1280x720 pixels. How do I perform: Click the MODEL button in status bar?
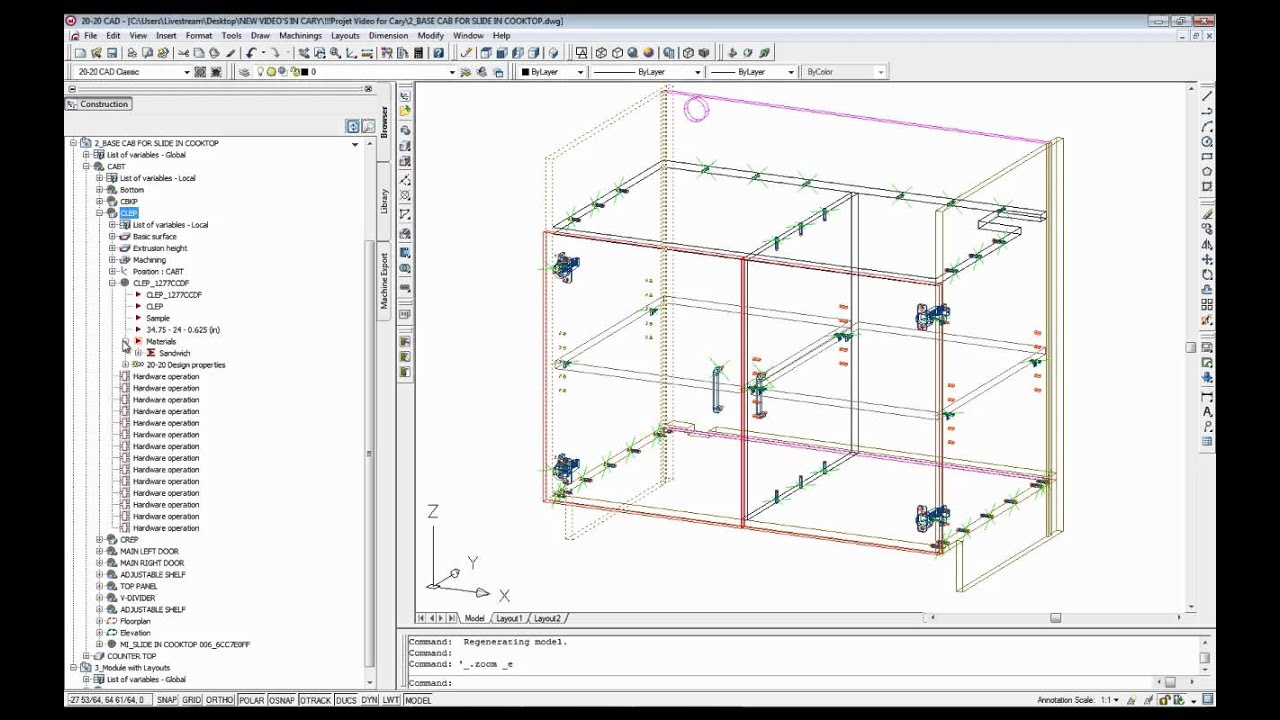click(418, 700)
